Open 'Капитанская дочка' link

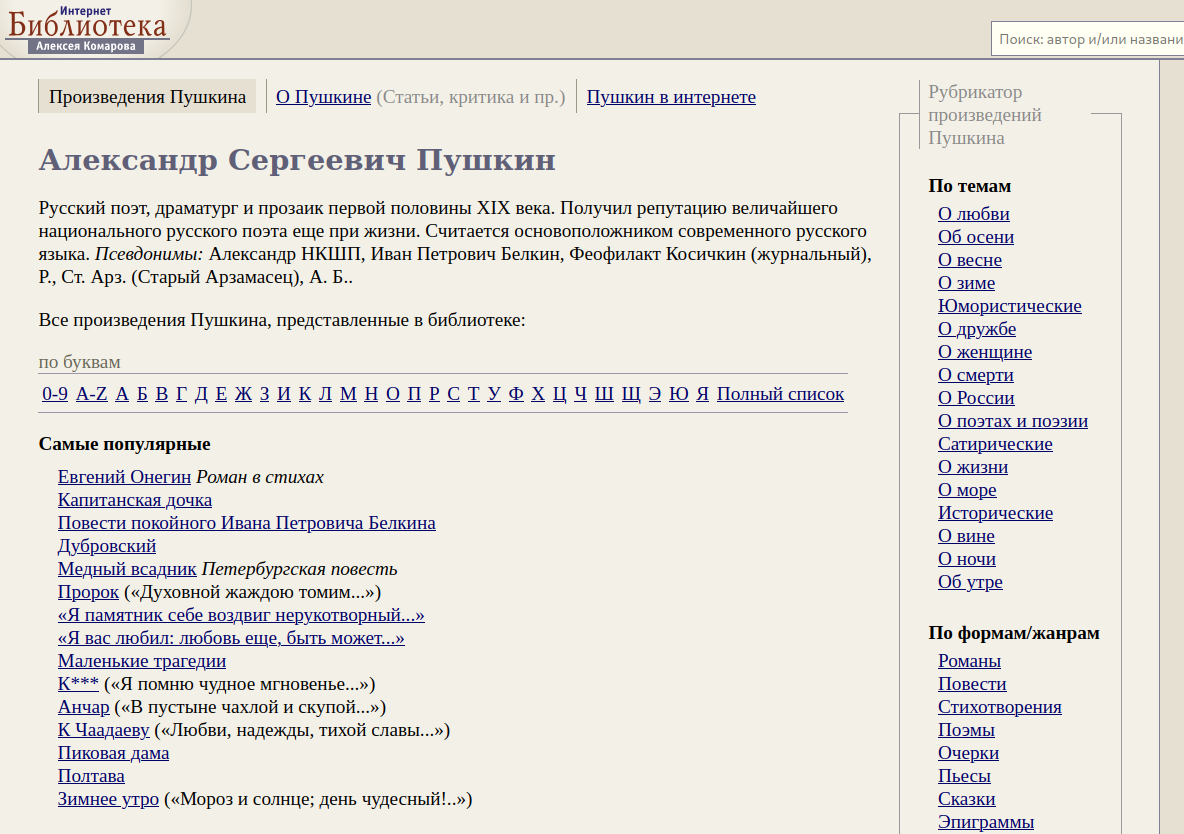(x=135, y=500)
